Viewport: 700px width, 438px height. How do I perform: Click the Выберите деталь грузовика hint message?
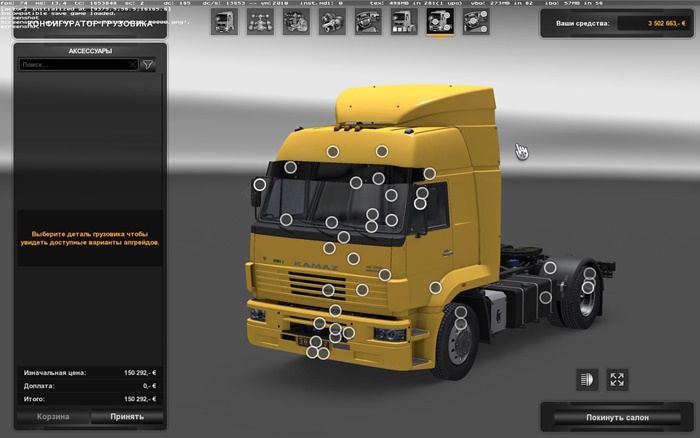click(x=90, y=238)
